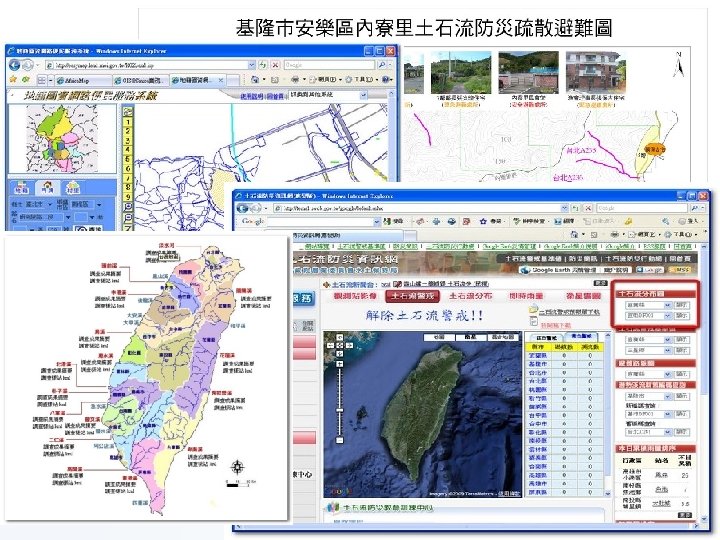Switch the satellite map to 衛星 view

pyautogui.click(x=470, y=337)
